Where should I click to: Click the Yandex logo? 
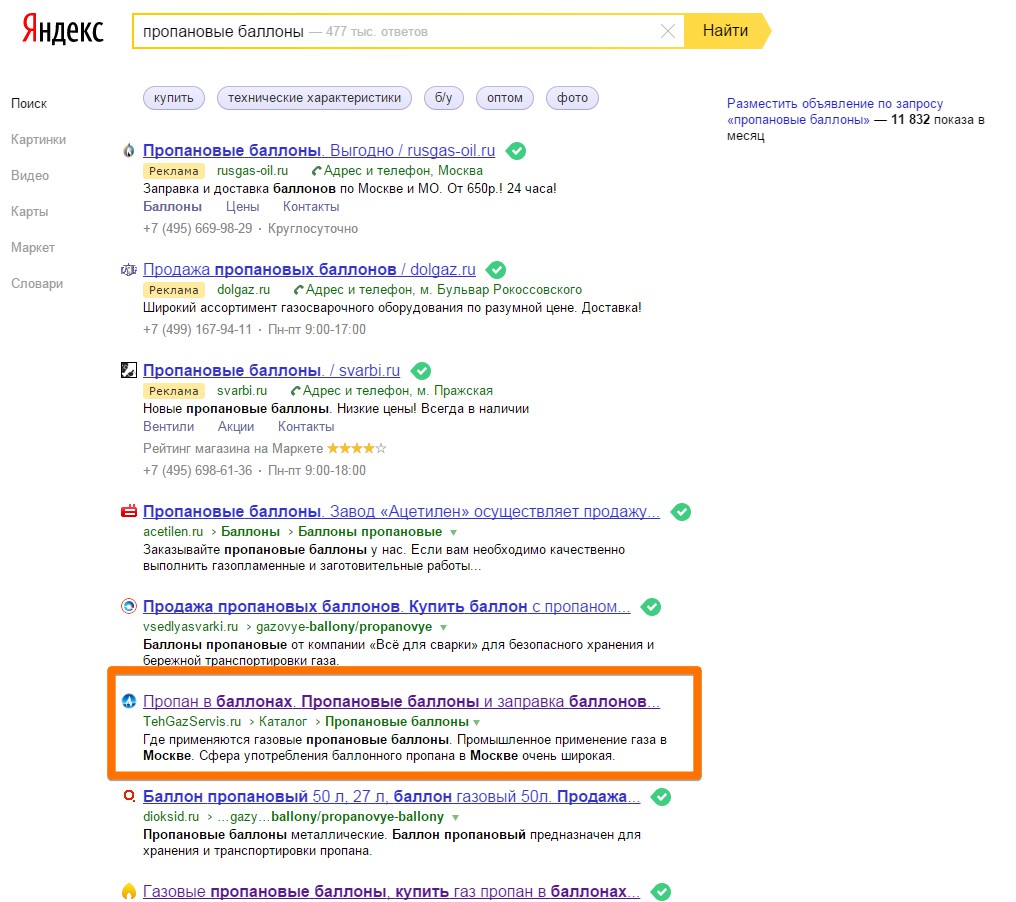click(63, 30)
